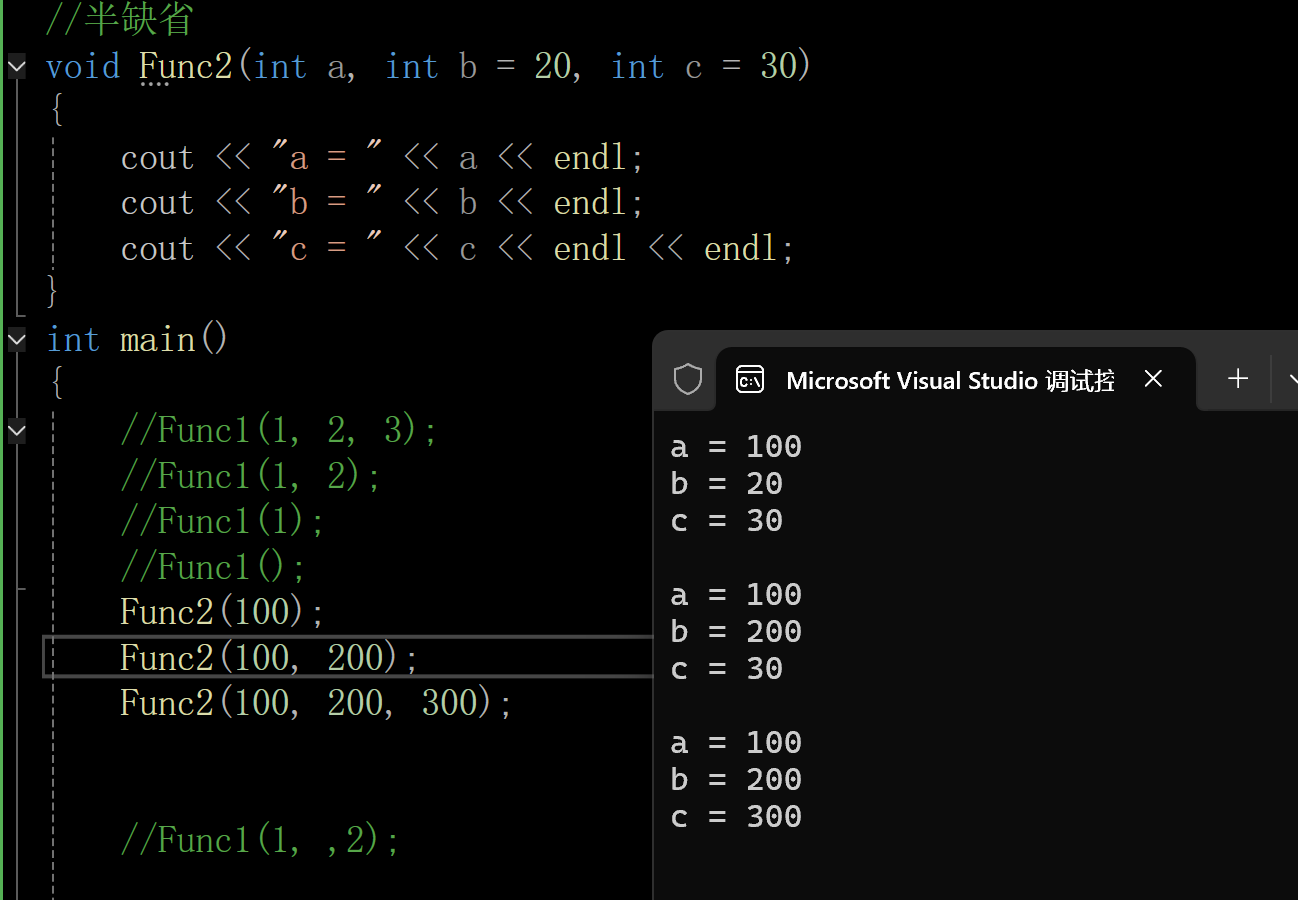This screenshot has width=1298, height=900.
Task: Click the comment //Func1(1);
Action: pyautogui.click(x=223, y=522)
